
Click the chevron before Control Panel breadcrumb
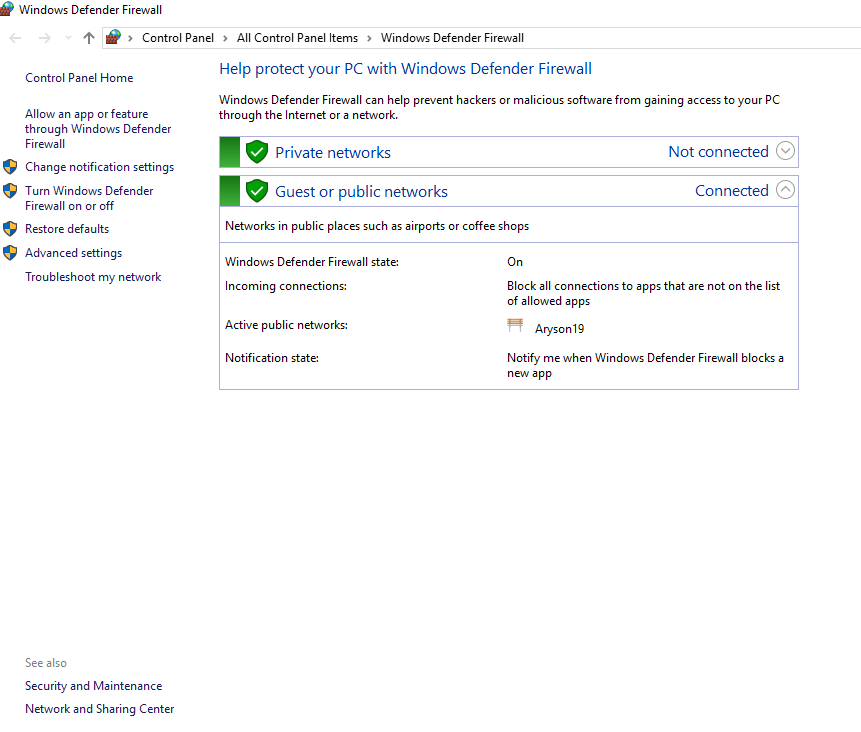click(x=130, y=38)
